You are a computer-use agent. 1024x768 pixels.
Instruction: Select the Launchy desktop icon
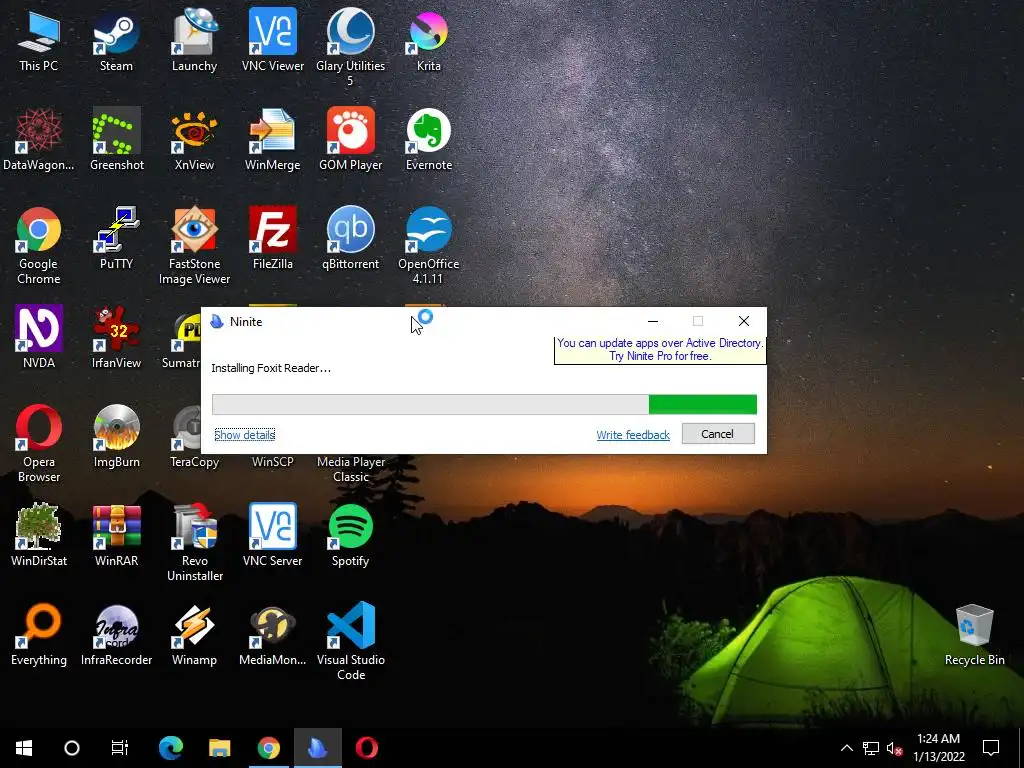[194, 39]
